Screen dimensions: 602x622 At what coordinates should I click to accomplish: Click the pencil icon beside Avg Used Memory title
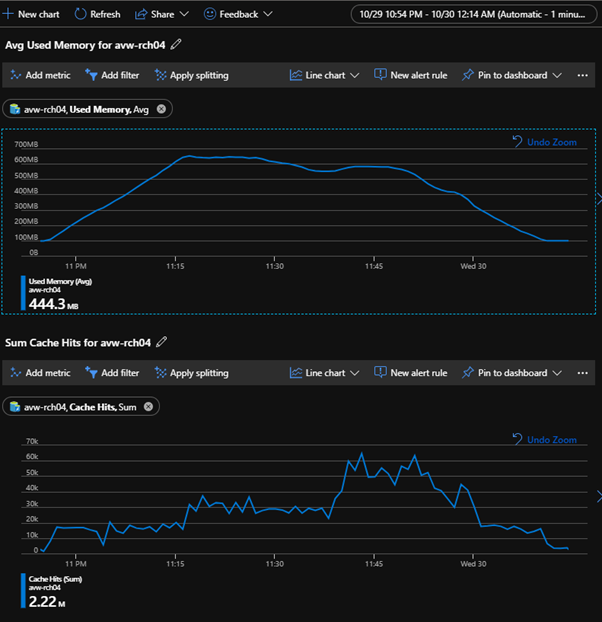[x=177, y=44]
